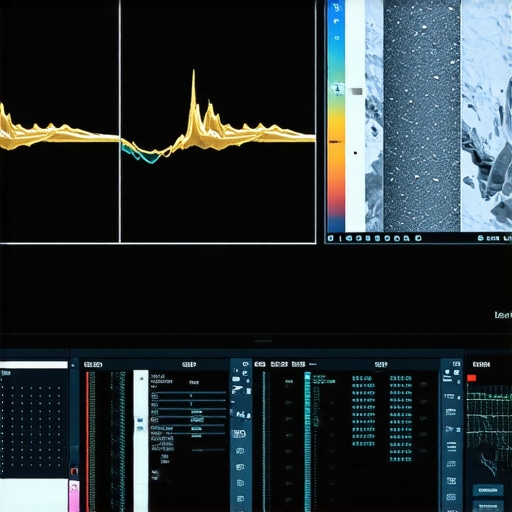
Task: Click the black dot marker on the white strip
Action: (x=355, y=153)
